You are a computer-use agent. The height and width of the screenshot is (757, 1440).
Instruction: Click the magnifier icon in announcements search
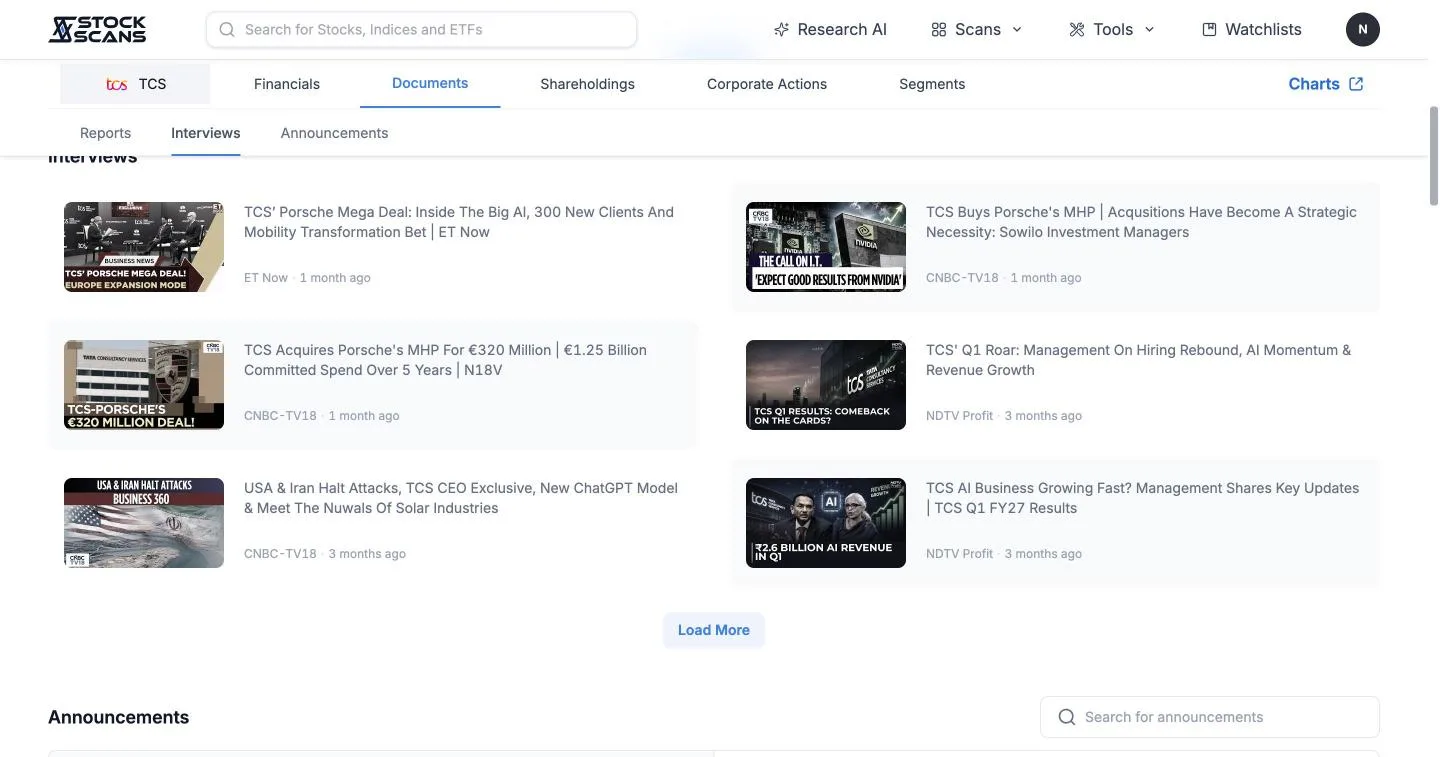1067,717
